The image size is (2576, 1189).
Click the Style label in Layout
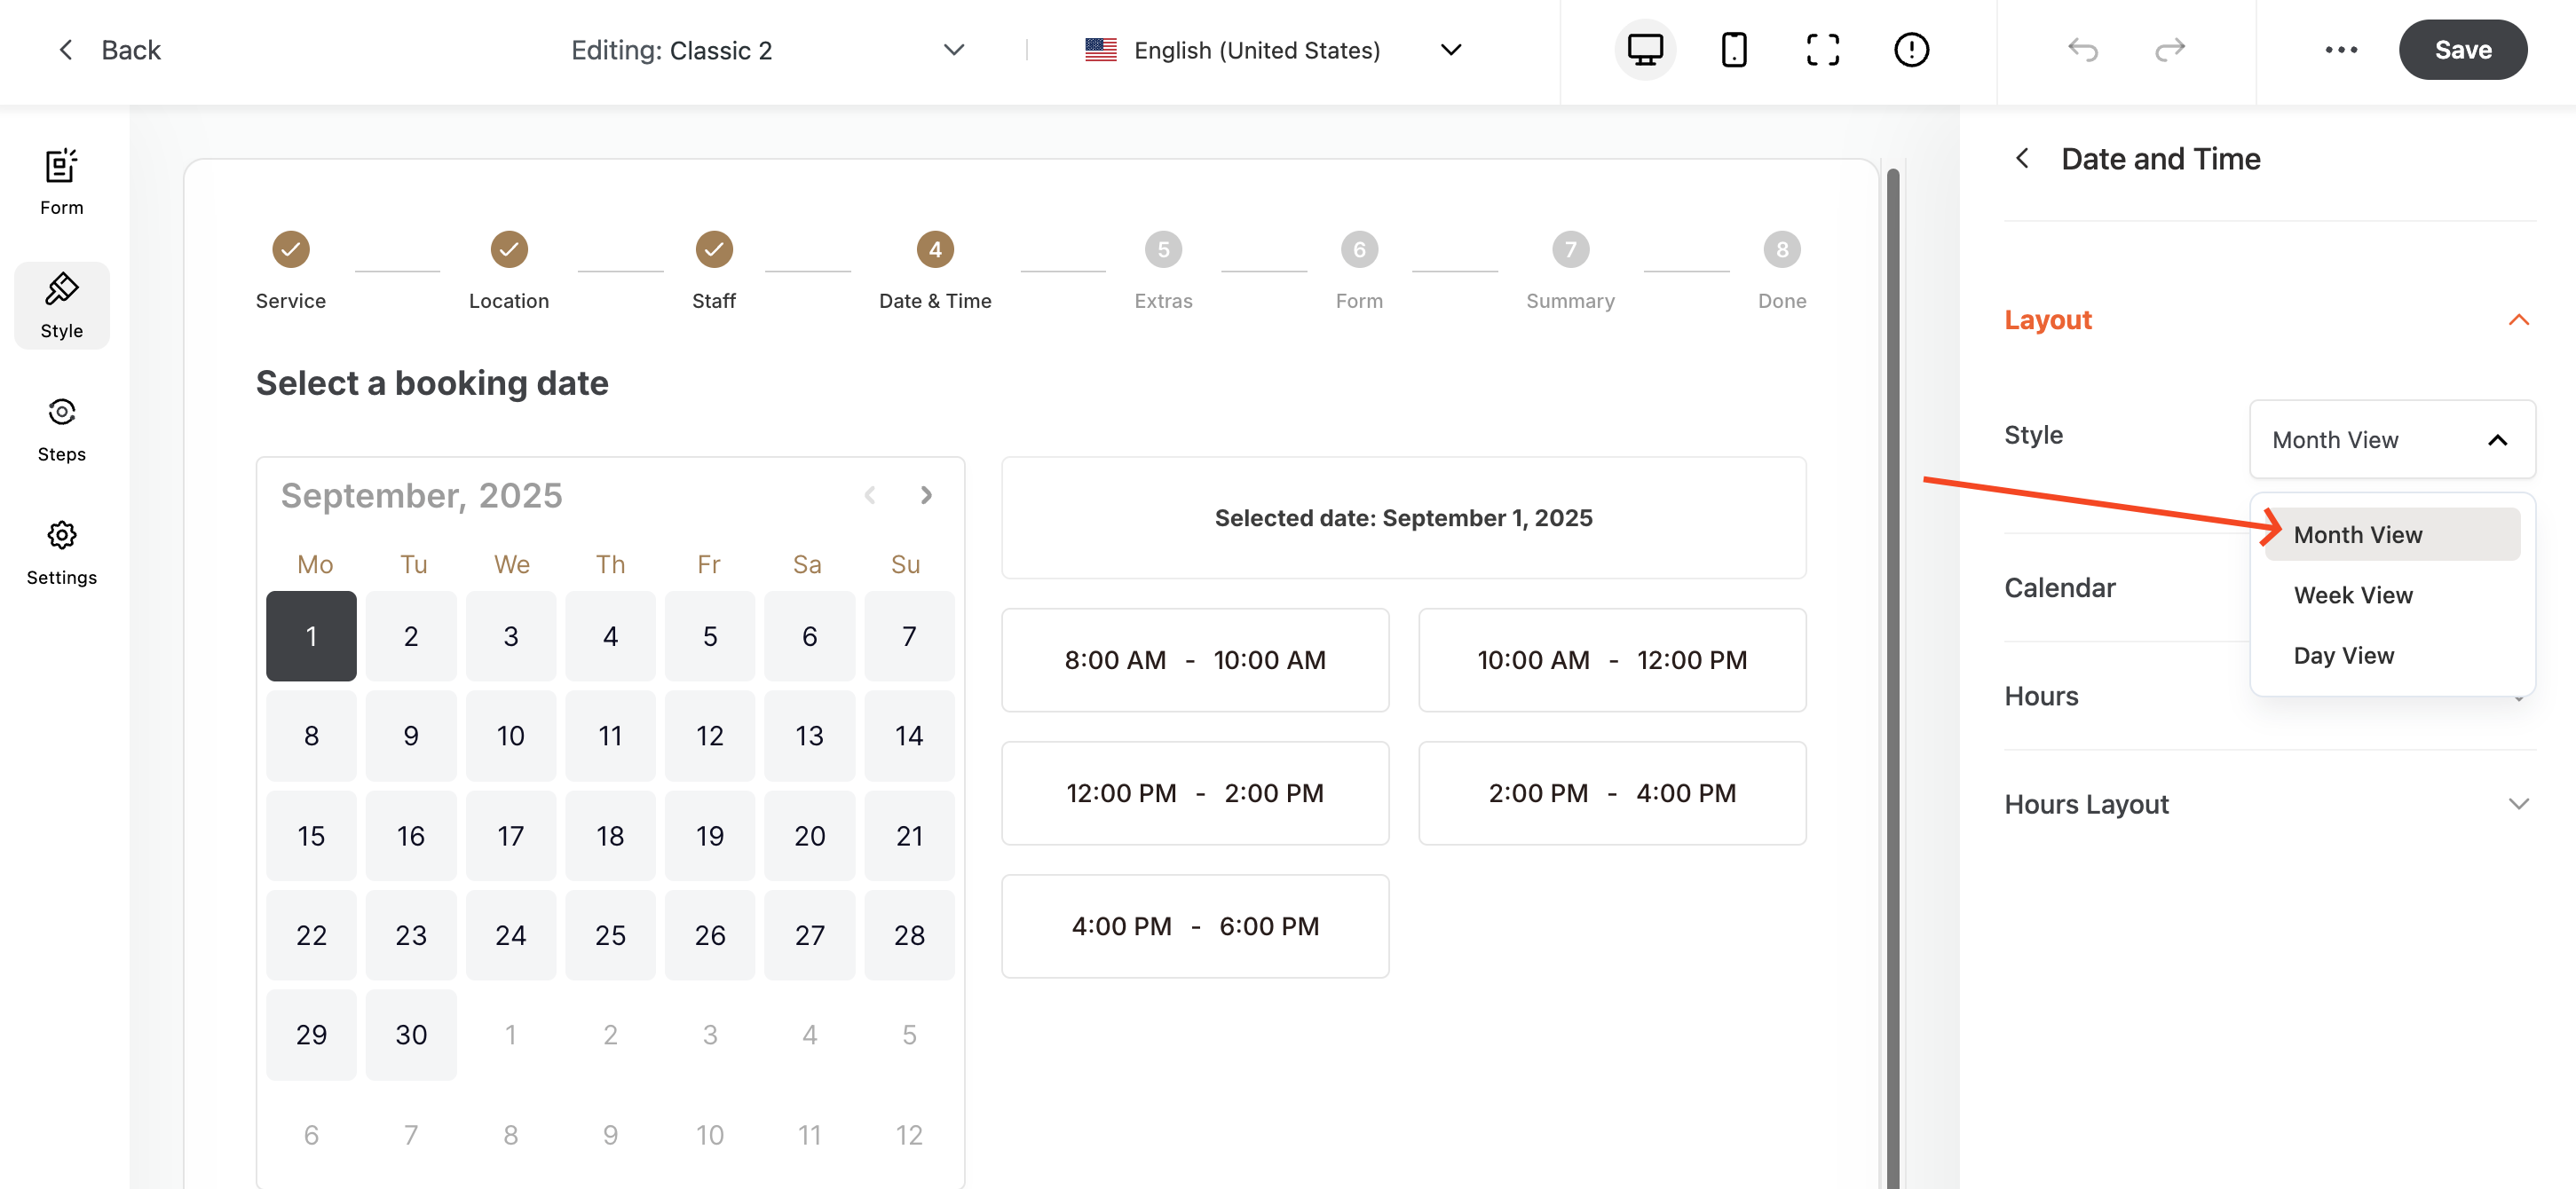[x=2033, y=435]
